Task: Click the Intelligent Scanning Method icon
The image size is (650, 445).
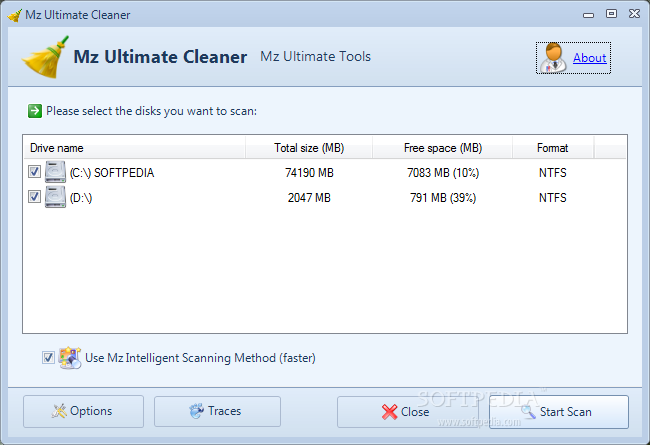Action: point(70,357)
